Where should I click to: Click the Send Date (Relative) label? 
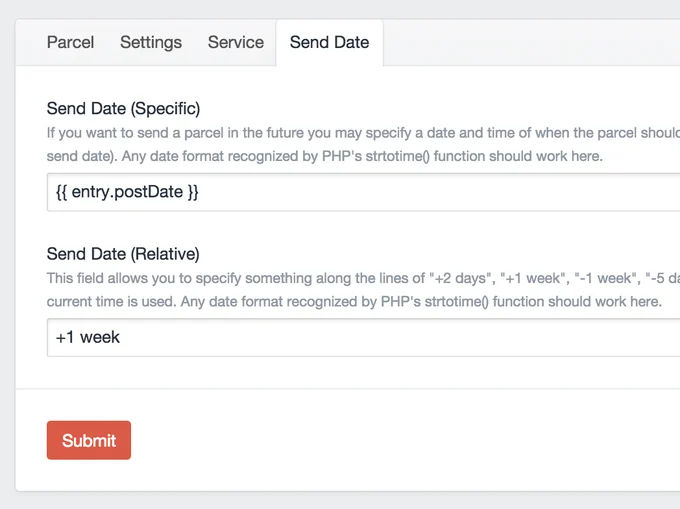tap(123, 254)
